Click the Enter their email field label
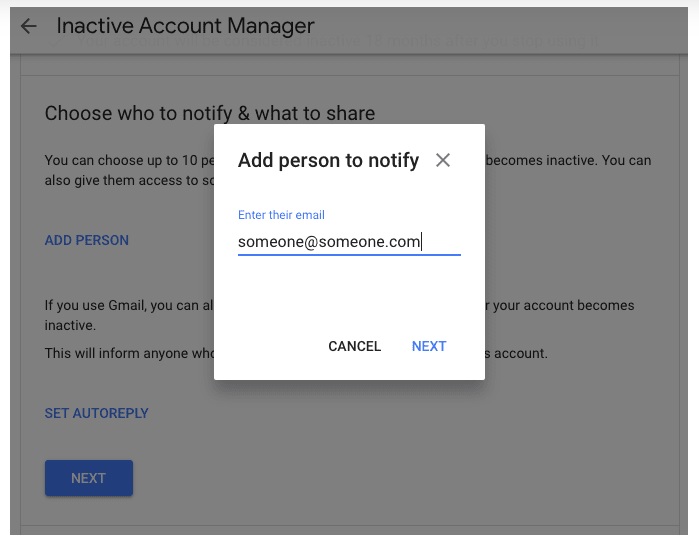Screen dimensions: 699x541 281,215
